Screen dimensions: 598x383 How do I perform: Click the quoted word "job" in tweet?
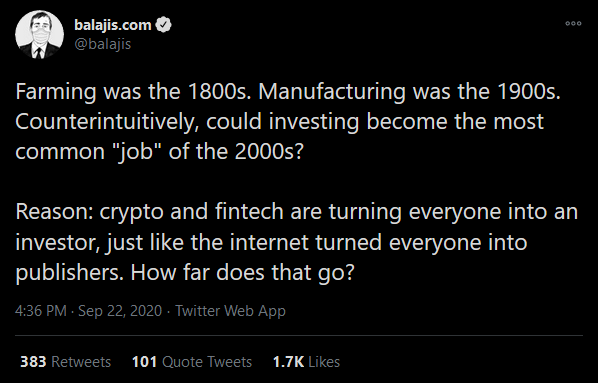[135, 152]
